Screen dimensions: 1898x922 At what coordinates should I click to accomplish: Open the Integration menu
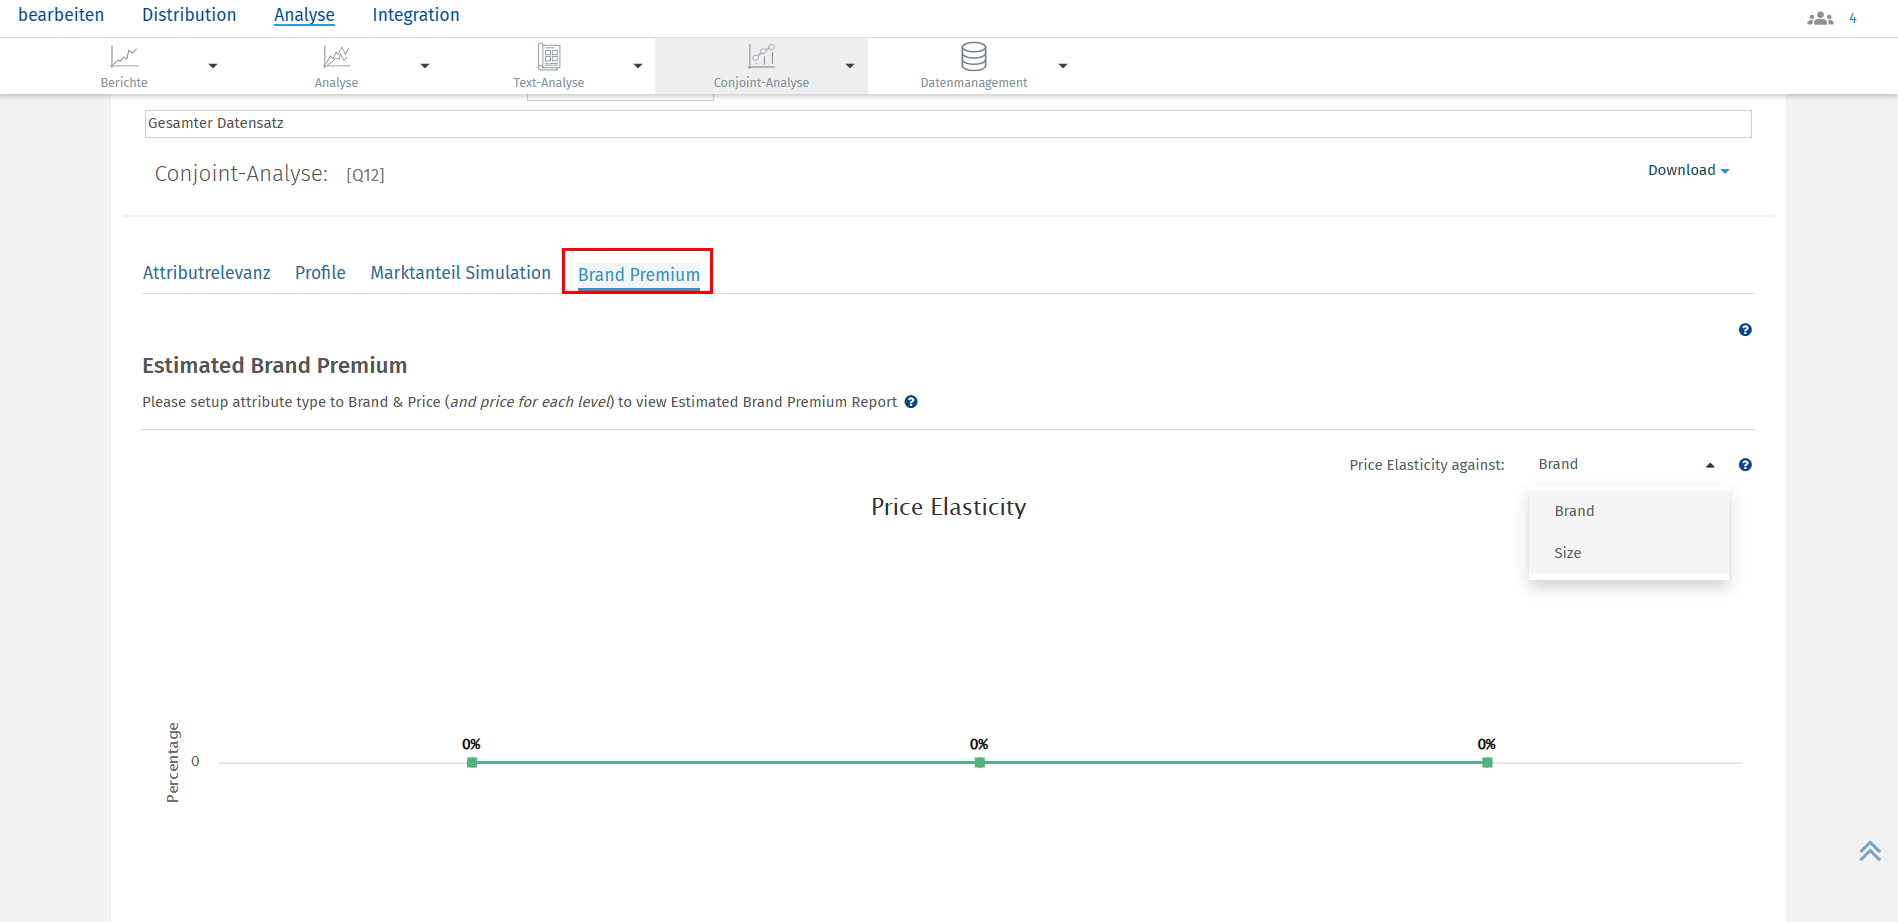(416, 15)
